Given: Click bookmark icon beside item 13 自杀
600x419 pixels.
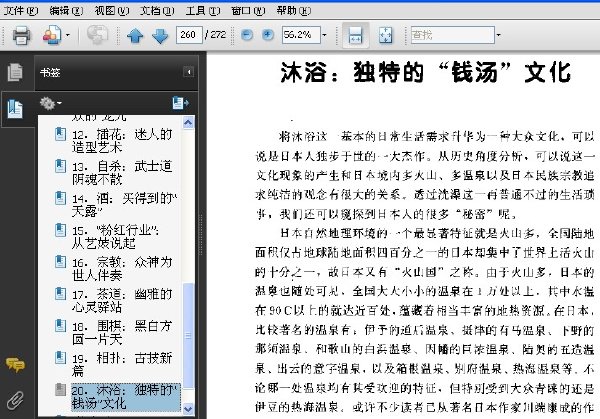Looking at the screenshot, I should coord(60,166).
